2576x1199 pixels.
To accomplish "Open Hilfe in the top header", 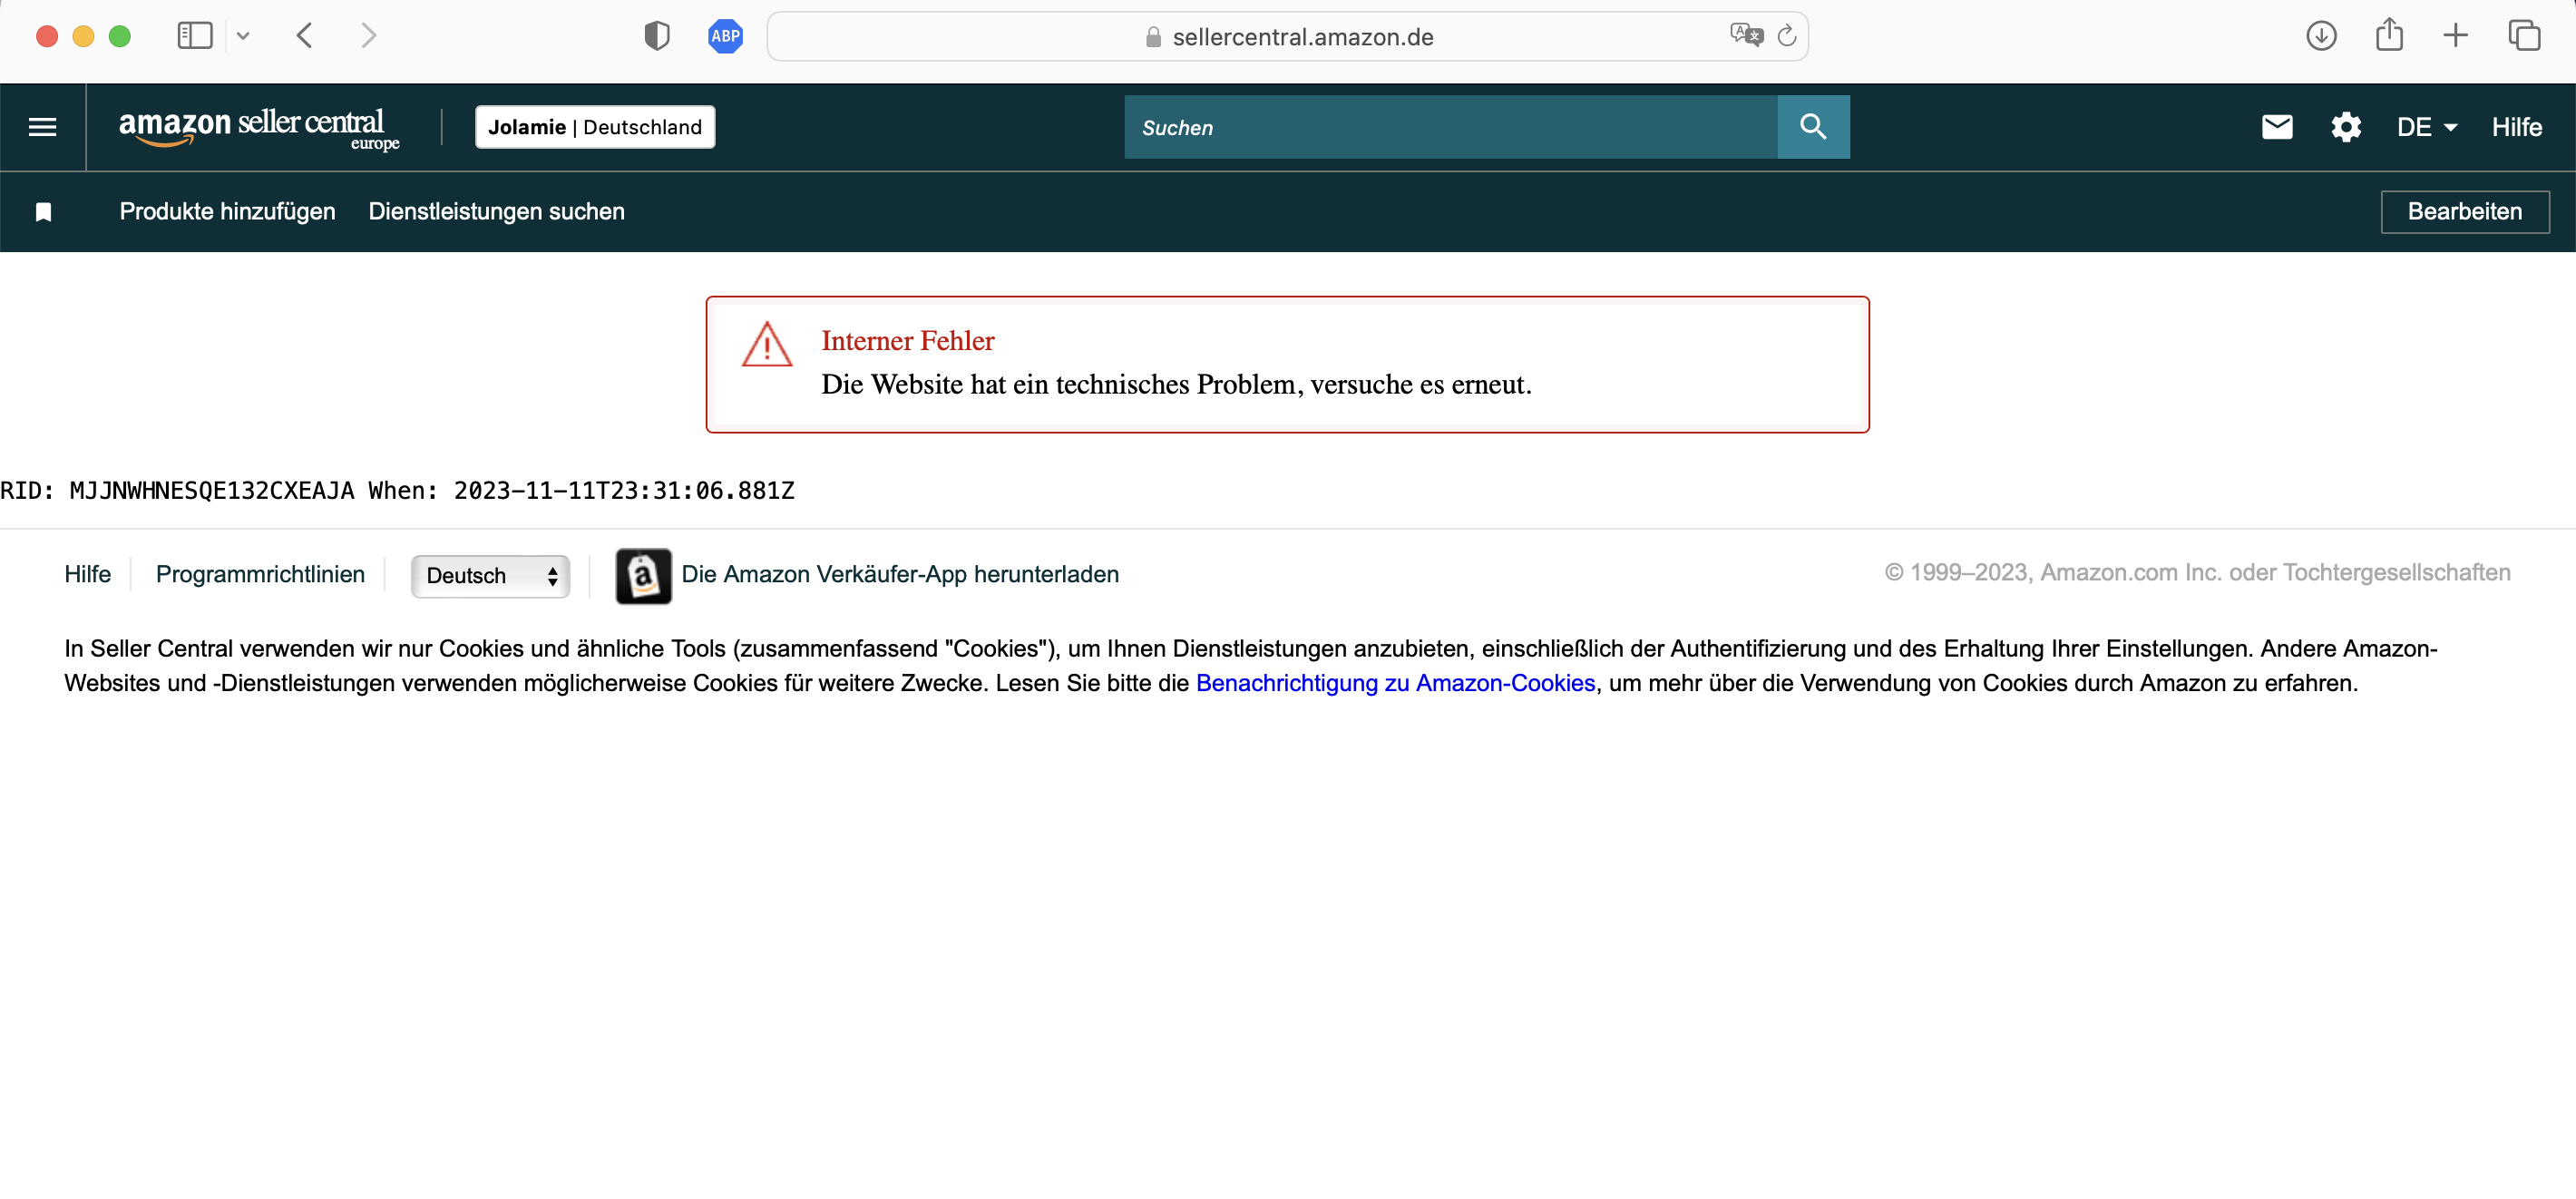I will (x=2516, y=127).
